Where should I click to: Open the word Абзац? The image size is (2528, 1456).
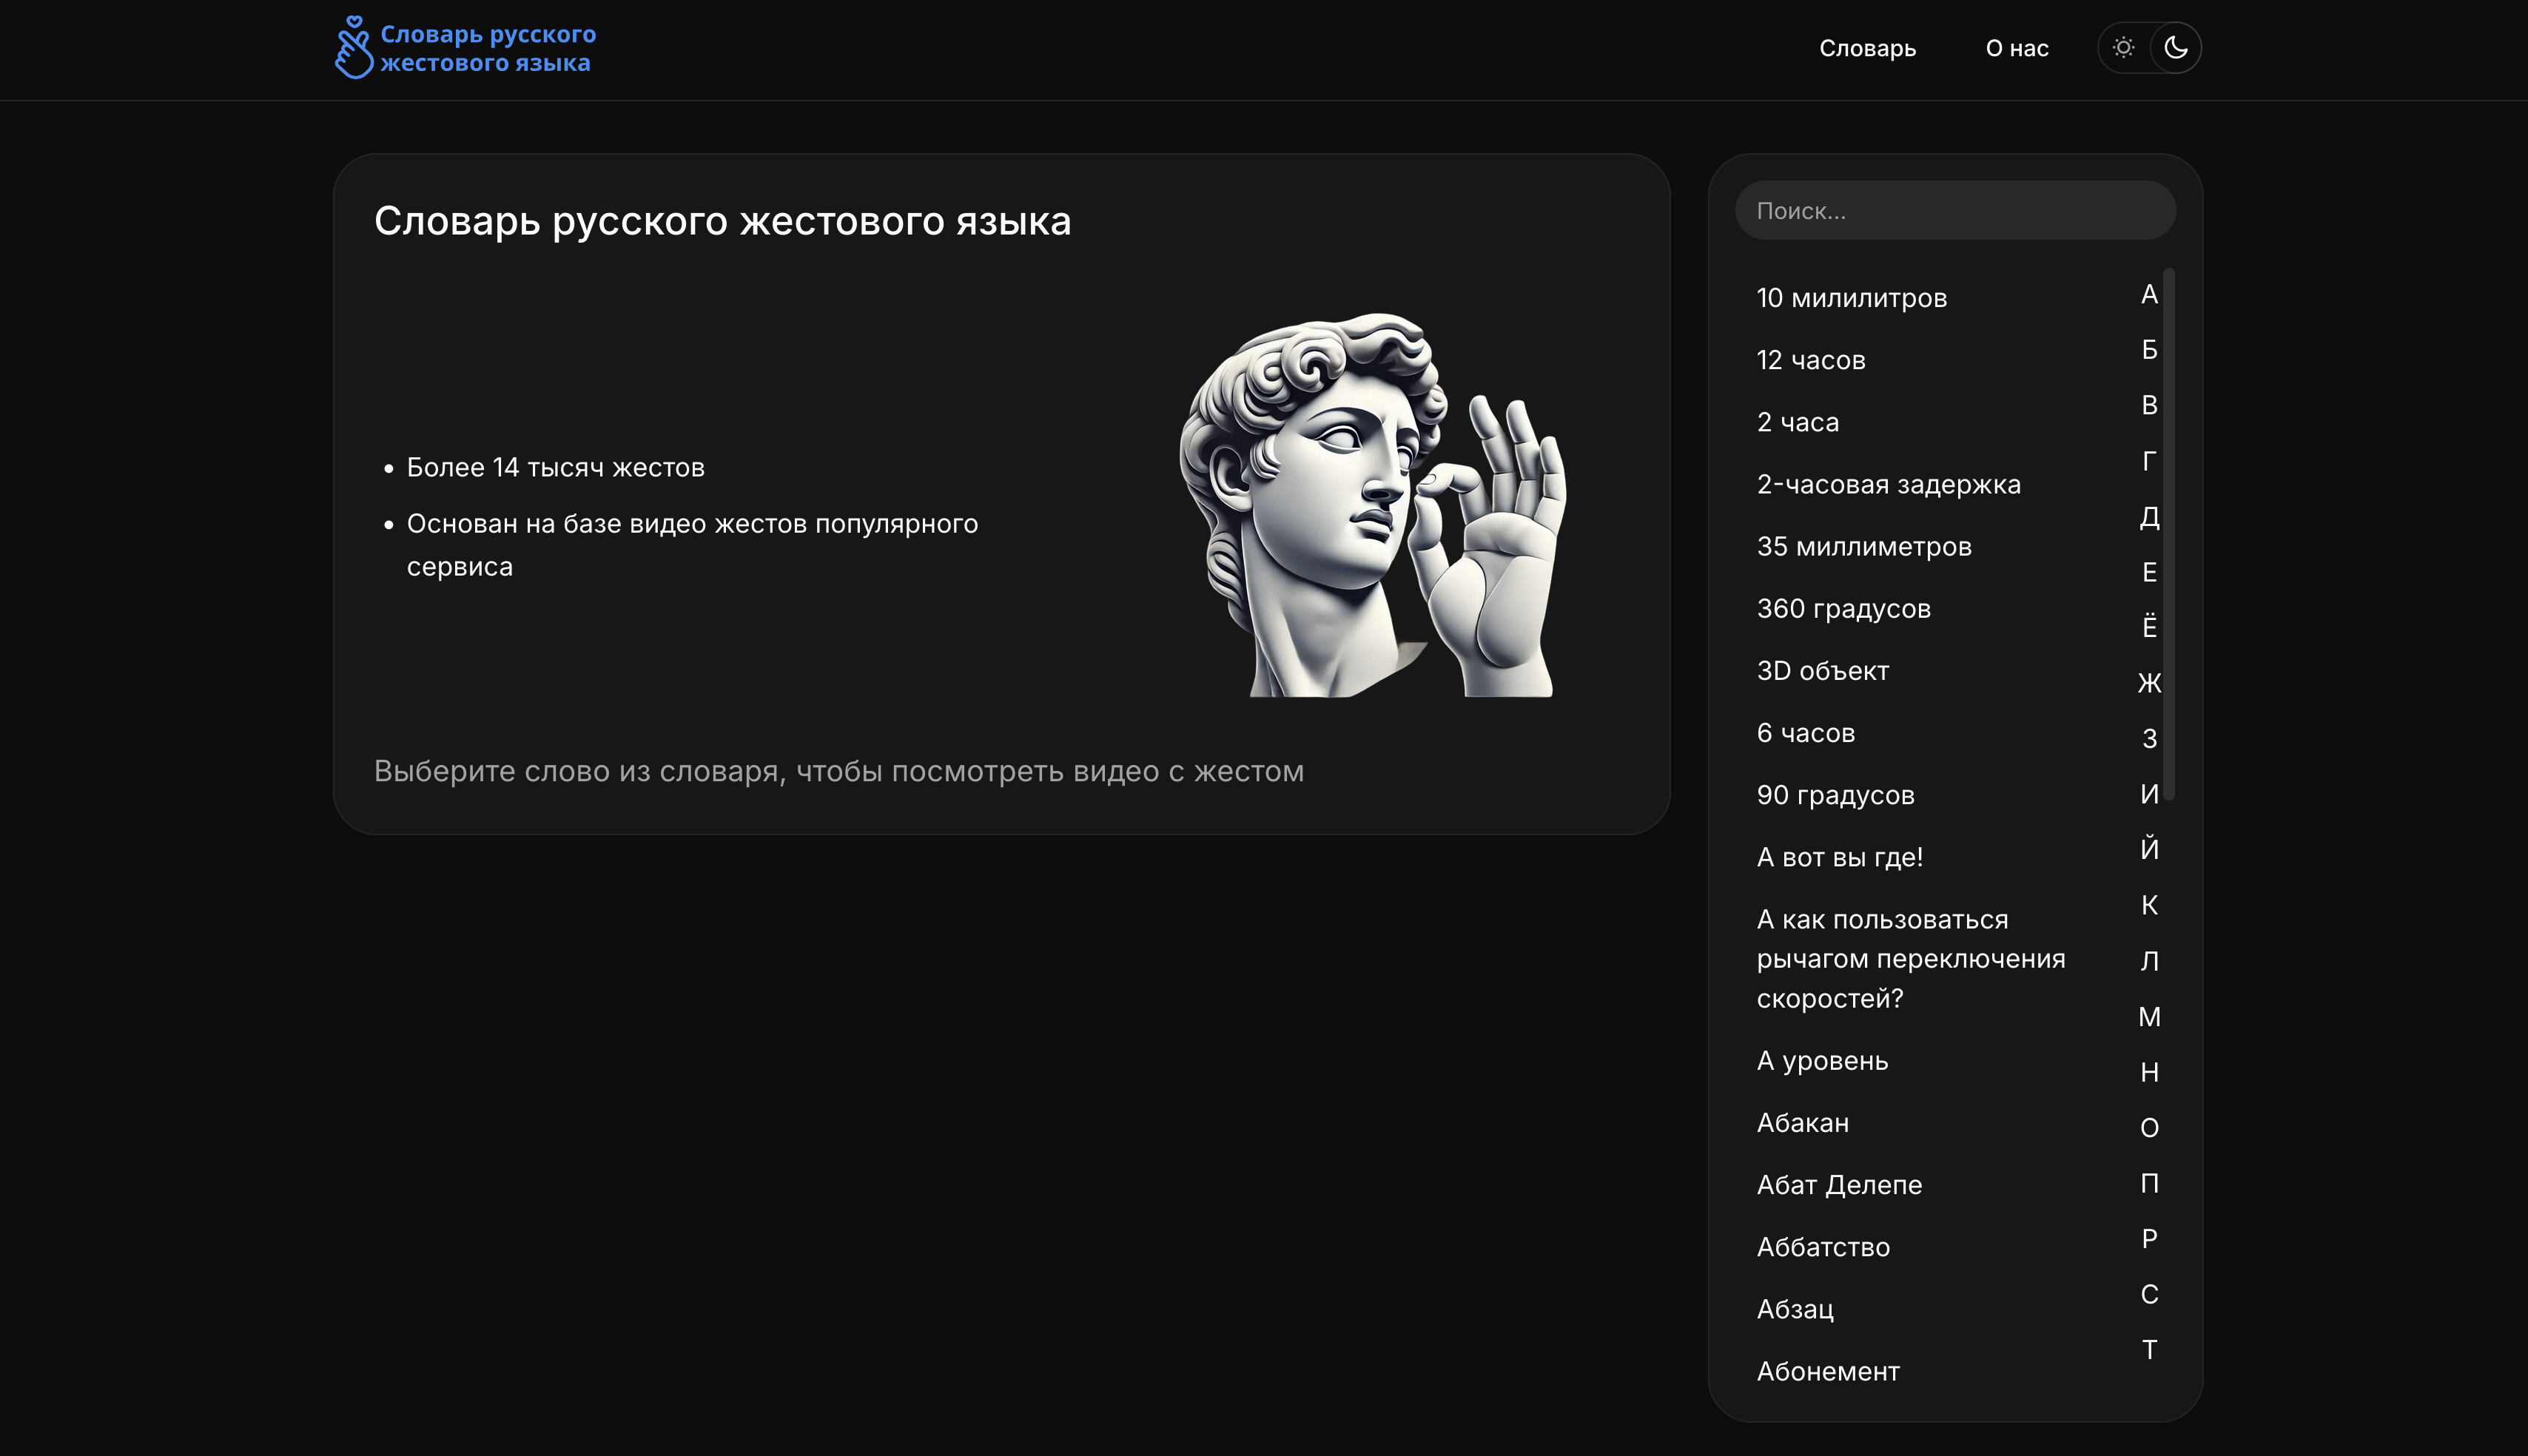(x=1795, y=1309)
